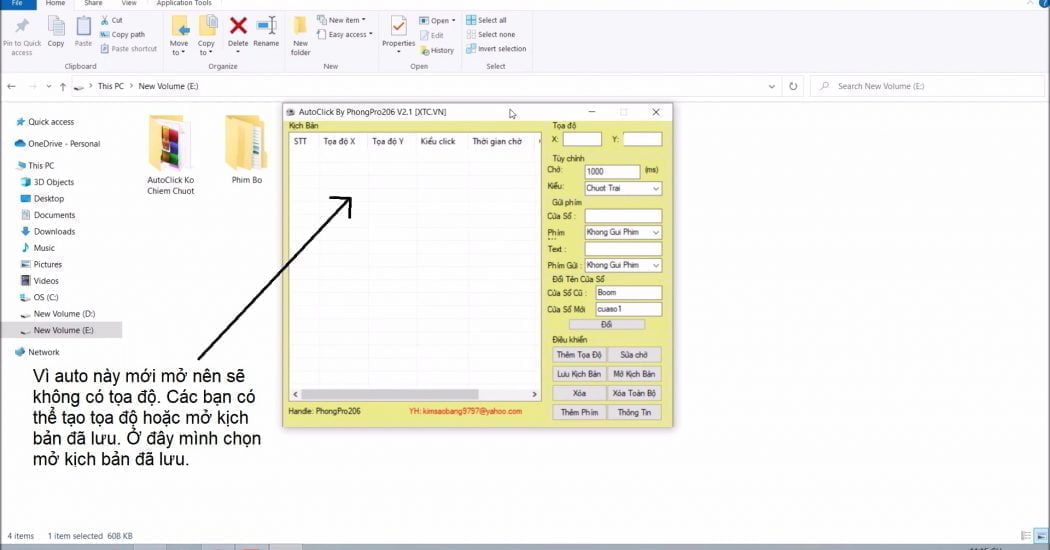Screen dimensions: 1050x550
Task: Click Copy path in ribbon
Action: click(123, 34)
